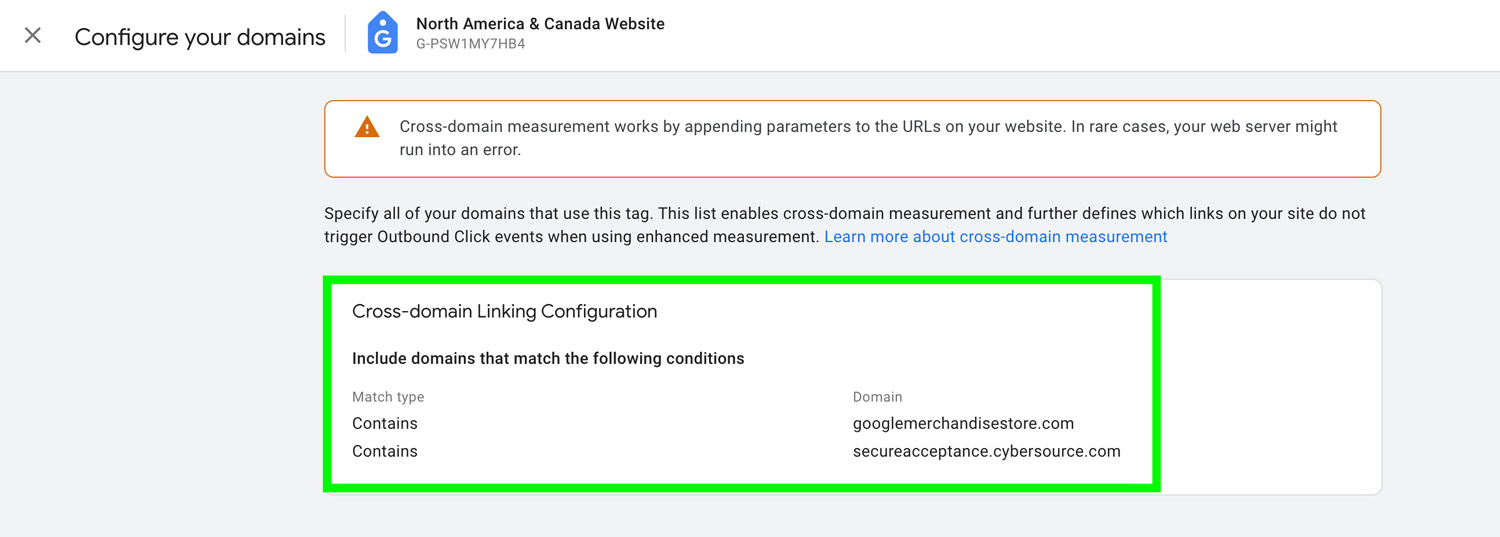The width and height of the screenshot is (1500, 537).
Task: Select the secureacceptance.cybersource.com domain entry
Action: [x=987, y=451]
